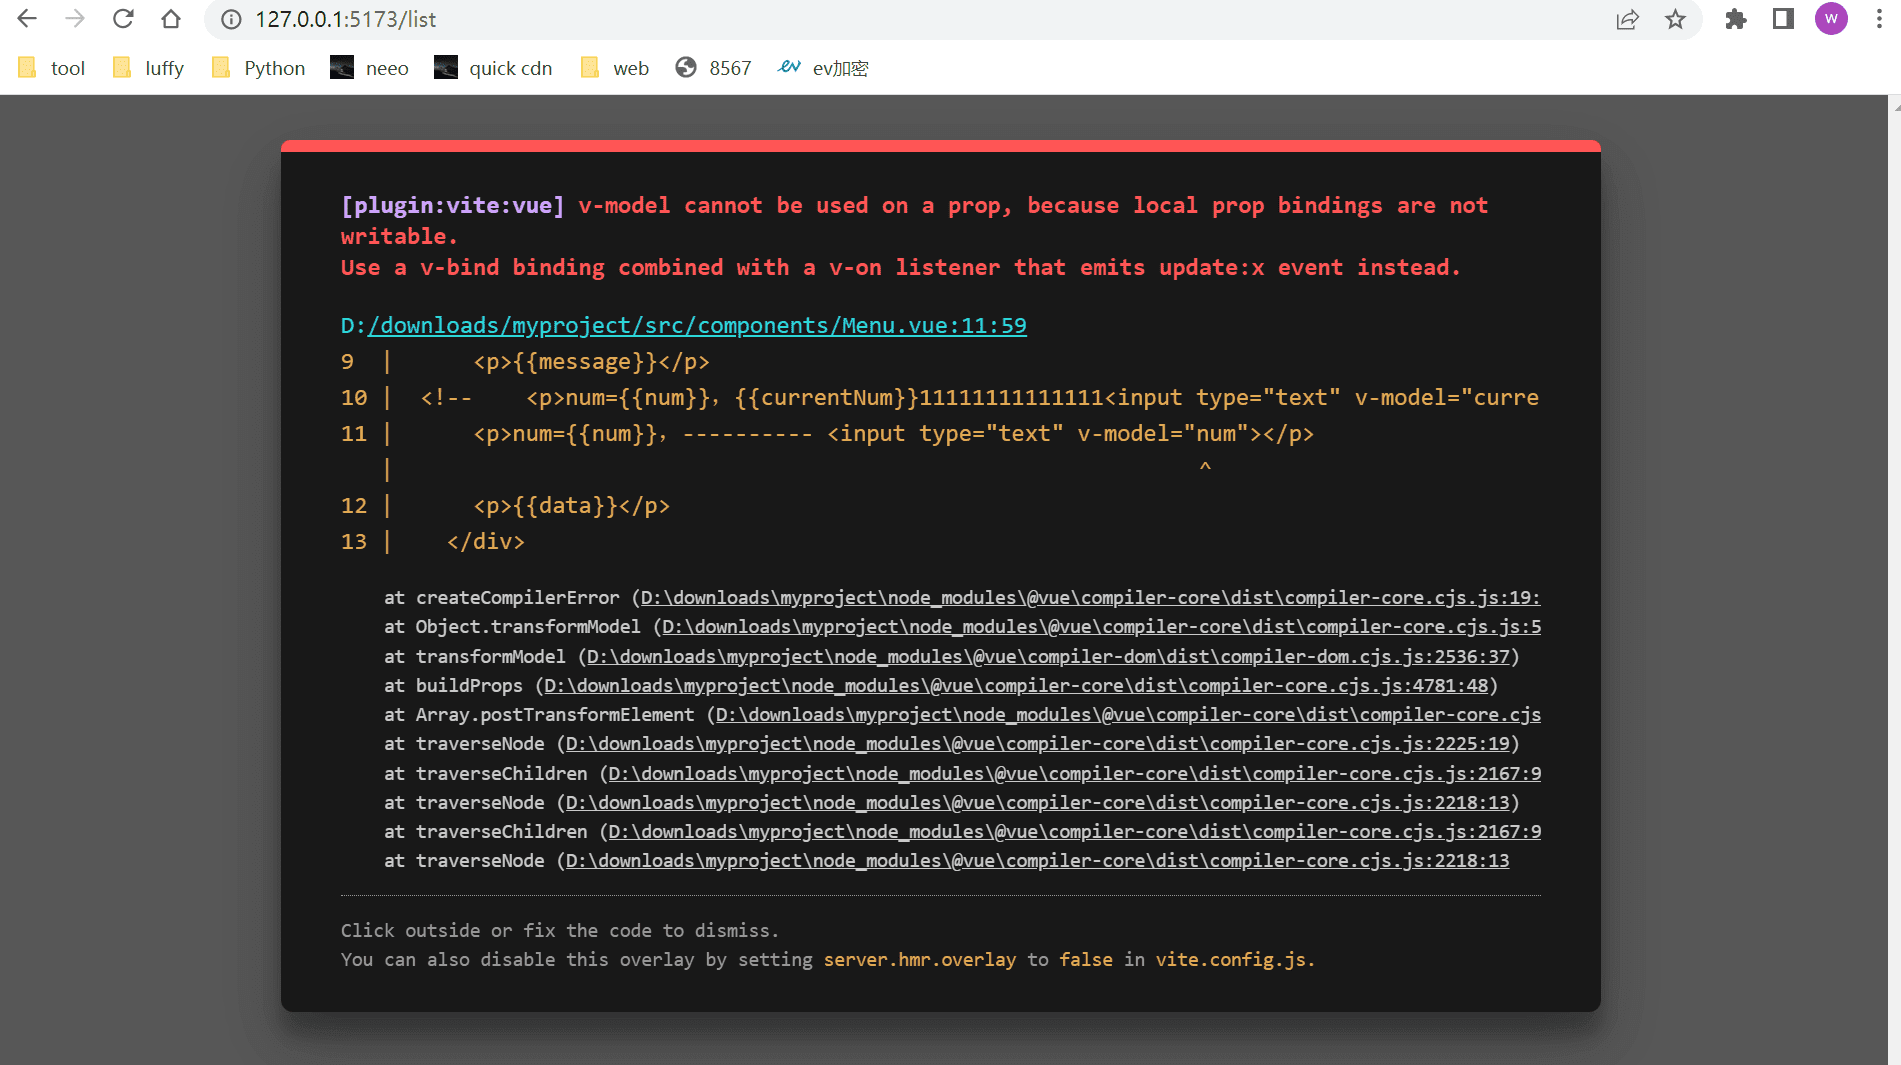Open the 8567 bookmark
The image size is (1901, 1065).
(714, 68)
